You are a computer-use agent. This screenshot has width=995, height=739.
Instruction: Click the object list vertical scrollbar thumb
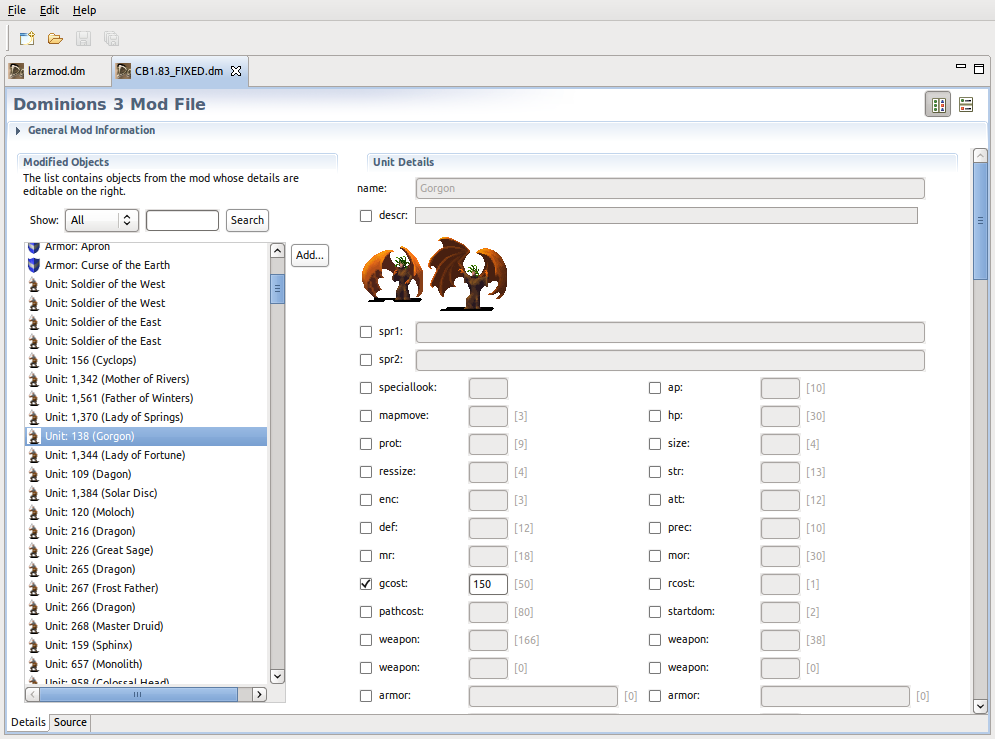[277, 289]
